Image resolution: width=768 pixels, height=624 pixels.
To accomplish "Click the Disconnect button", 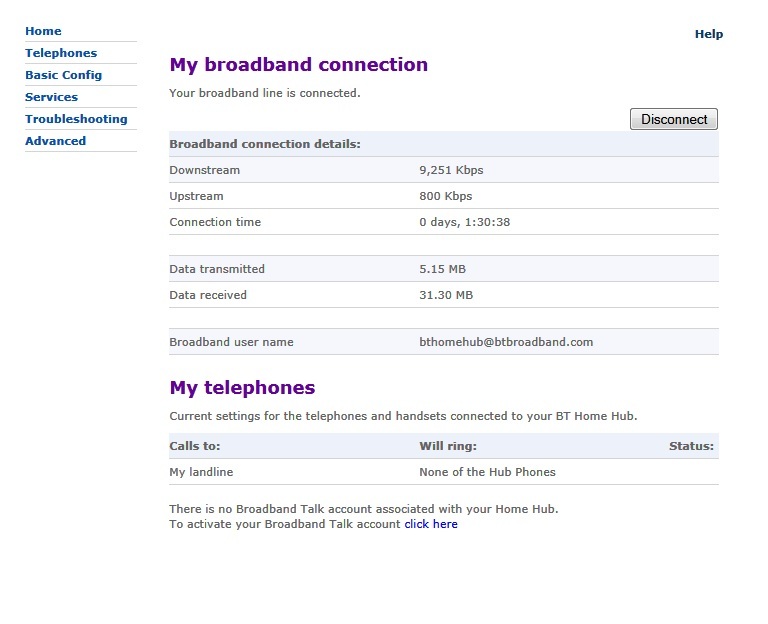I will [x=673, y=119].
